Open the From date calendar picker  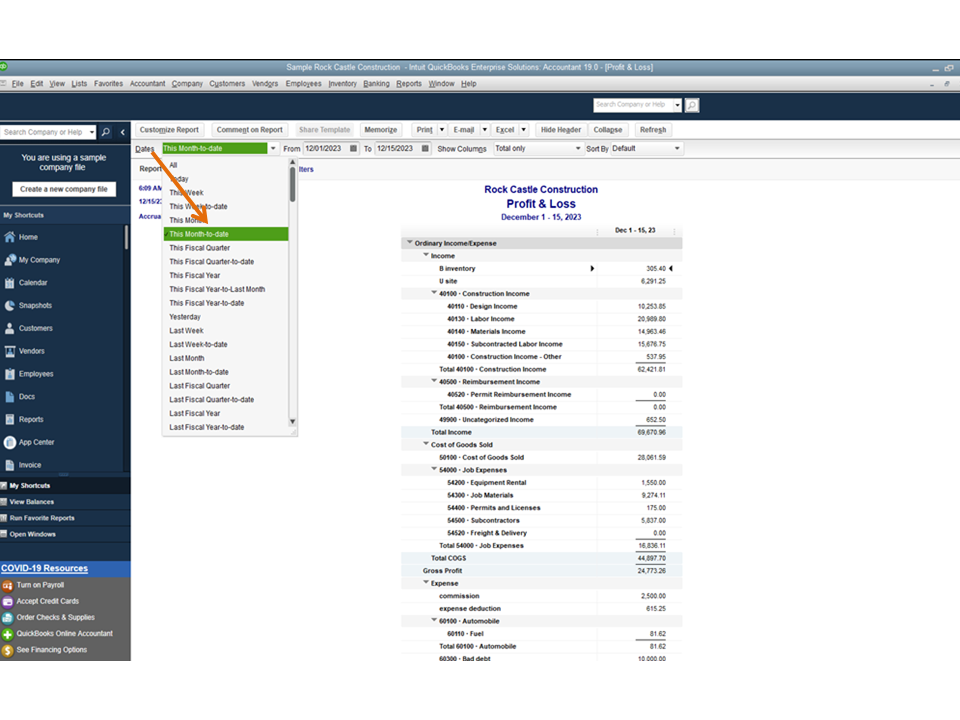(x=353, y=149)
